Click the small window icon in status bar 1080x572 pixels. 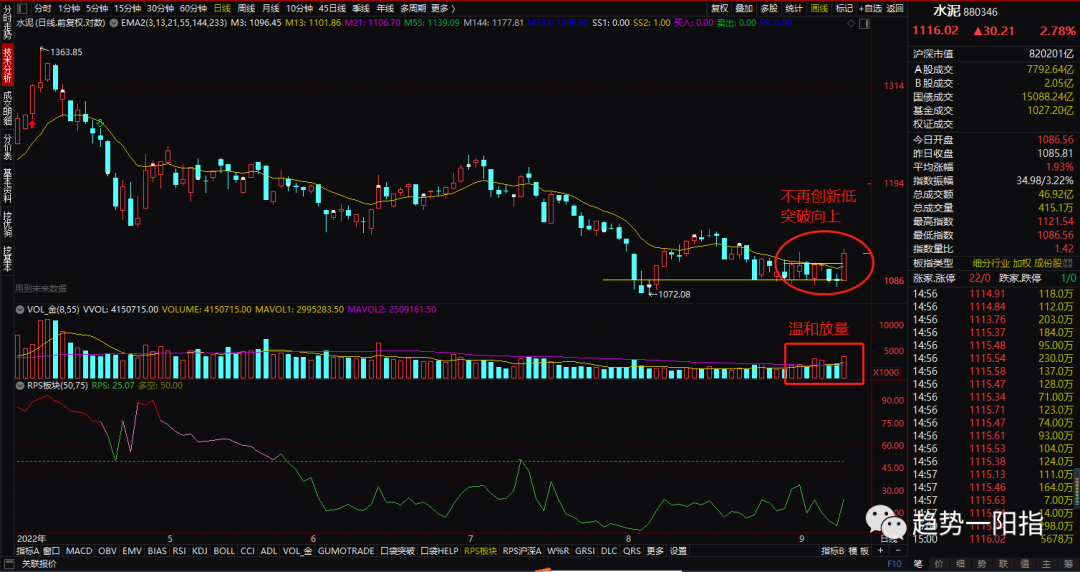click(x=10, y=564)
